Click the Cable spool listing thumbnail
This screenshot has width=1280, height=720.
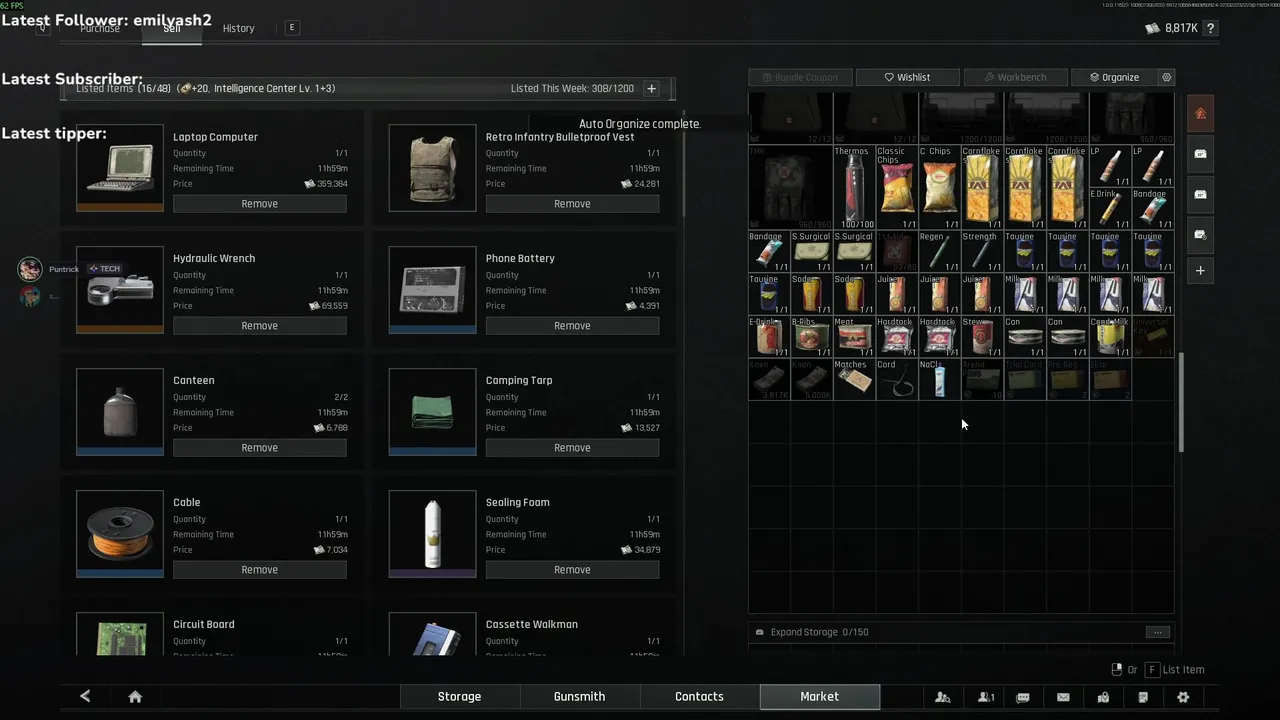point(120,534)
